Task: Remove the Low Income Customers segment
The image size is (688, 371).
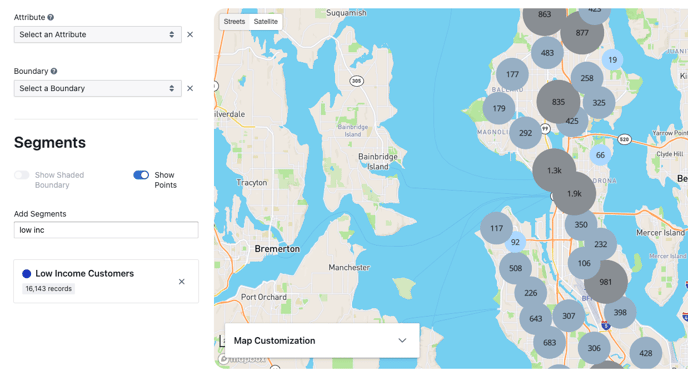Action: click(x=182, y=282)
